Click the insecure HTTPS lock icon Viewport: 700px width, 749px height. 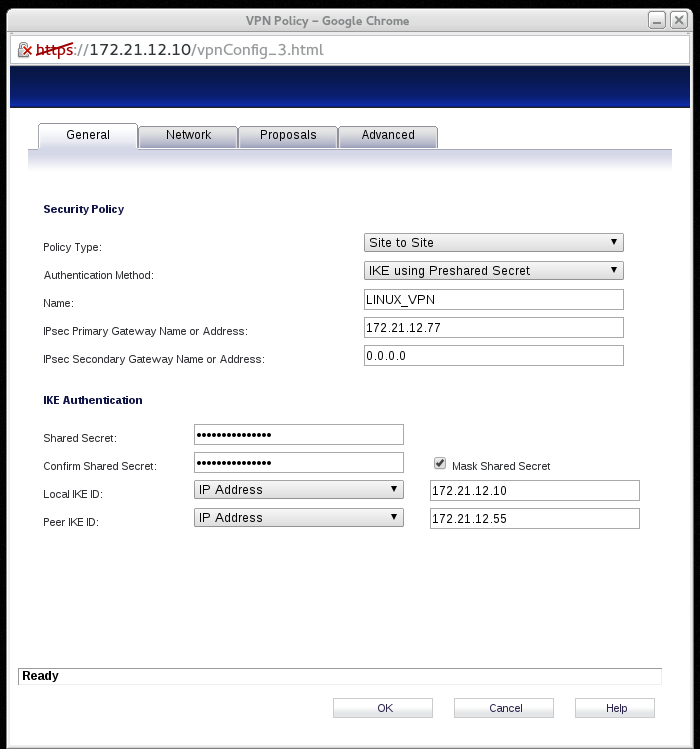[x=24, y=50]
